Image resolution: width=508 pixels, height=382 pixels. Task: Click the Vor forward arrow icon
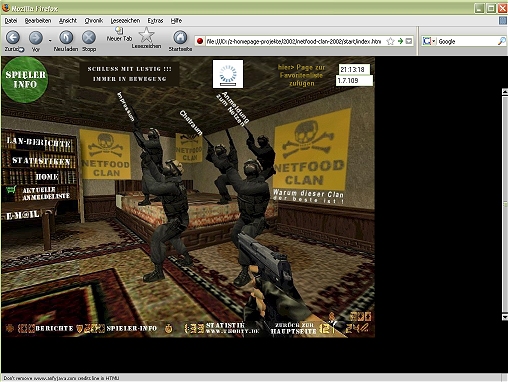pos(36,37)
